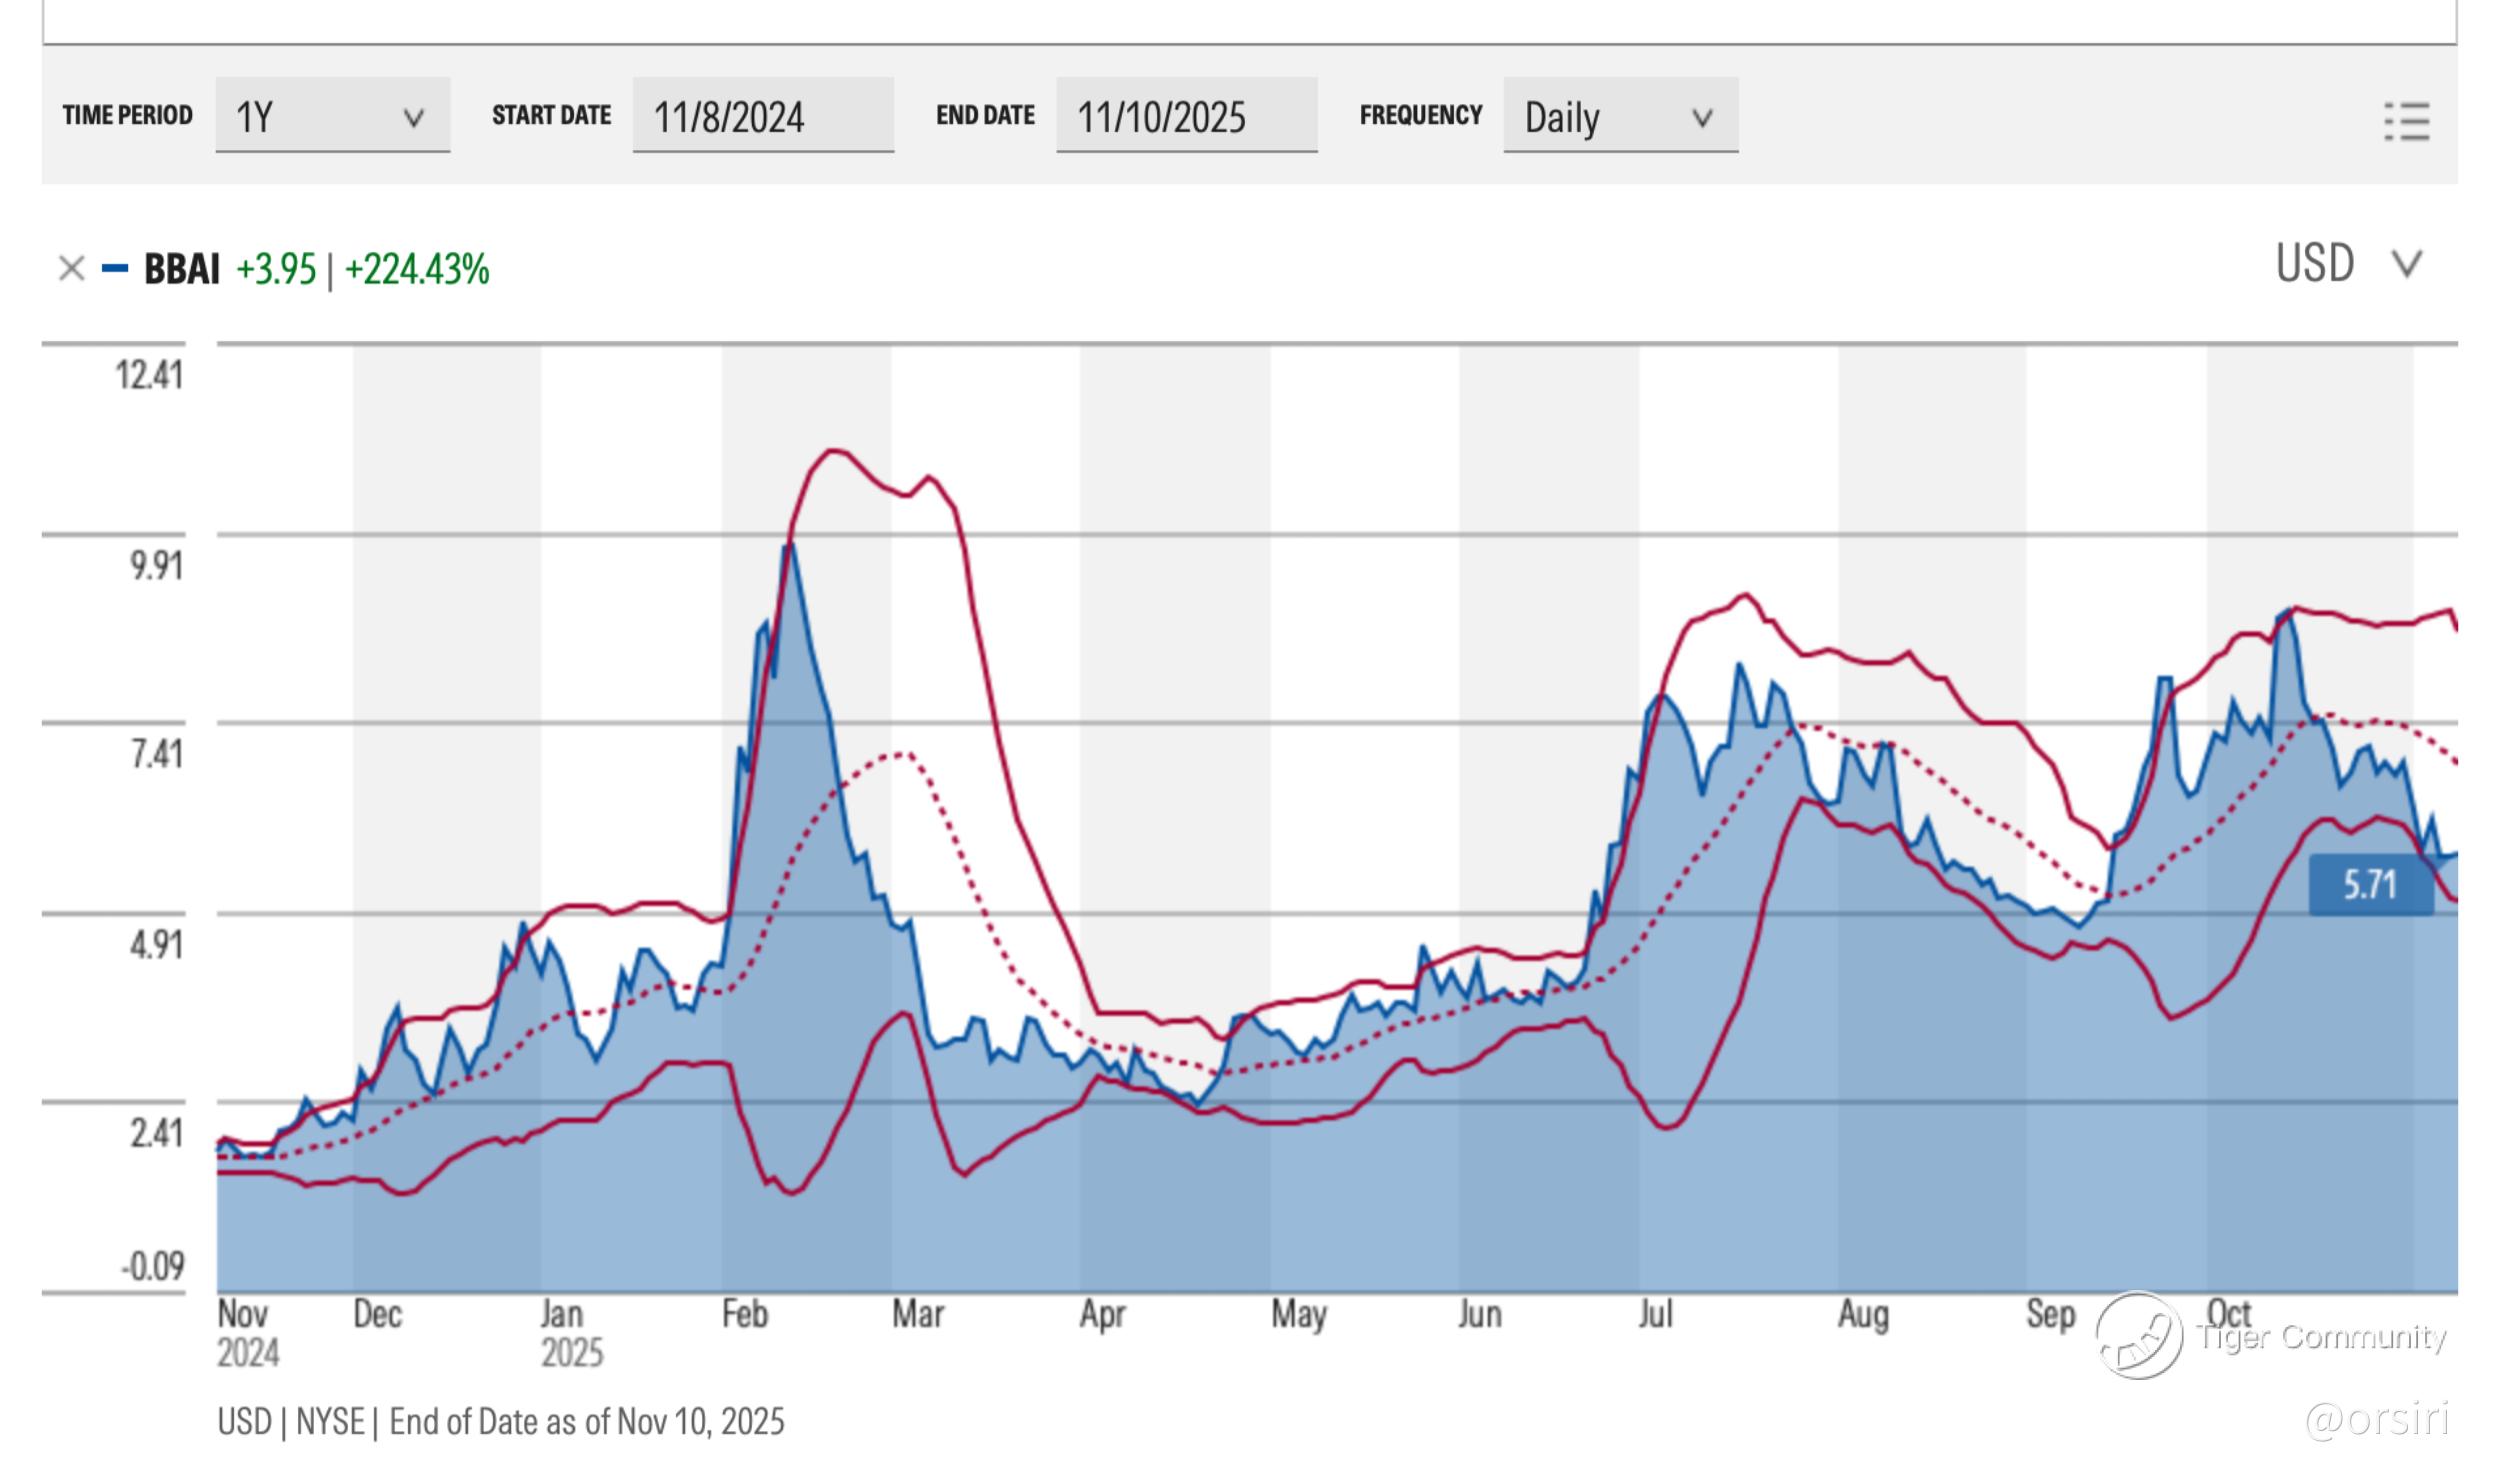Click the Frequency dropdown arrow chevron

[1701, 118]
